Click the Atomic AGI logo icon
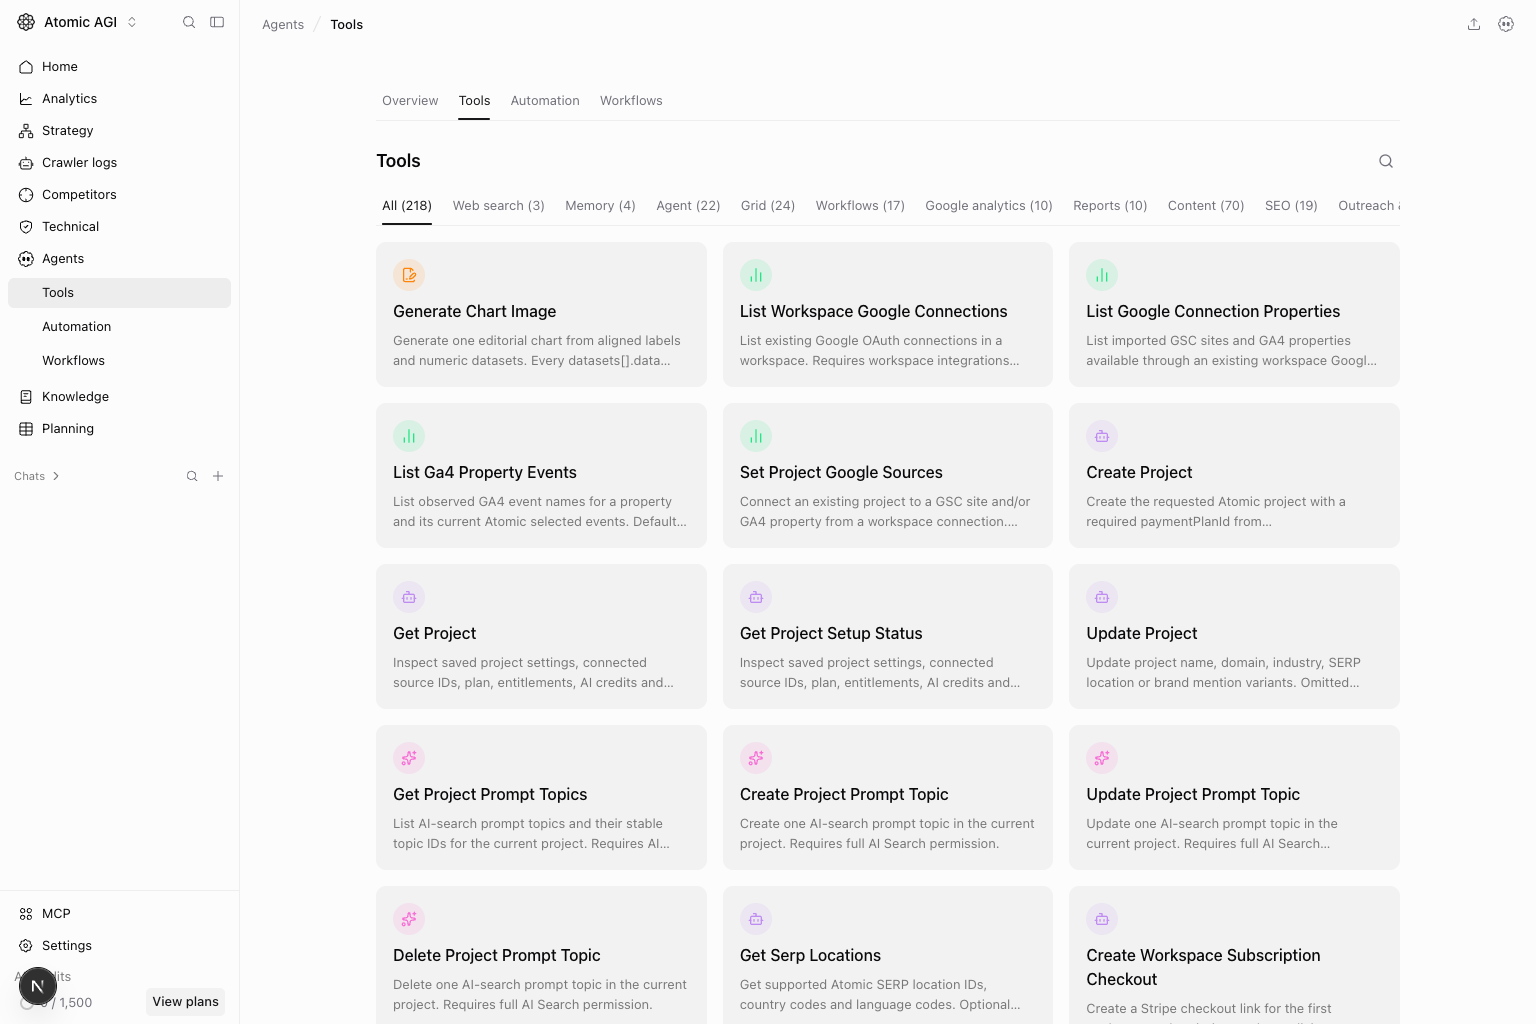The image size is (1536, 1024). tap(26, 22)
